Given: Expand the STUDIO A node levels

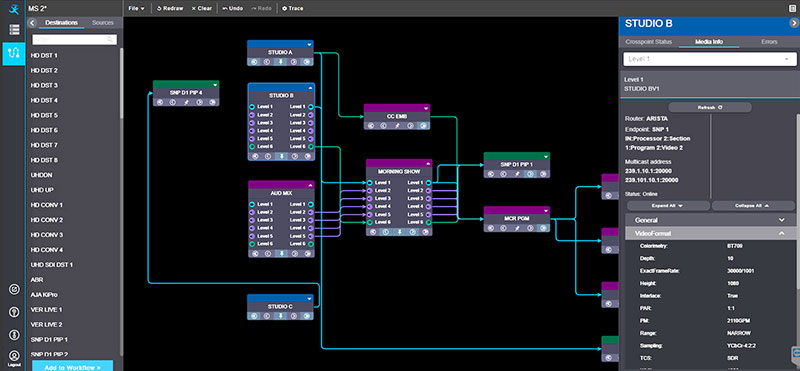Looking at the screenshot, I should click(x=309, y=44).
